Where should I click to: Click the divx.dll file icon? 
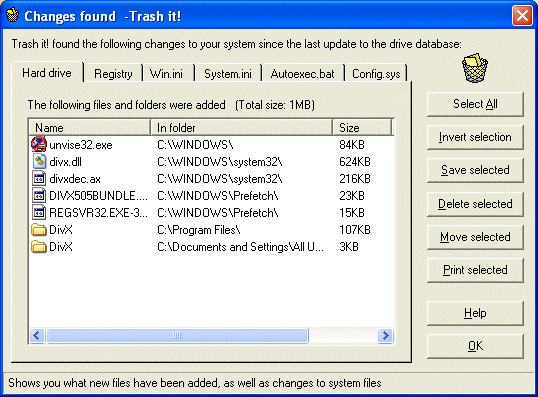(x=39, y=161)
